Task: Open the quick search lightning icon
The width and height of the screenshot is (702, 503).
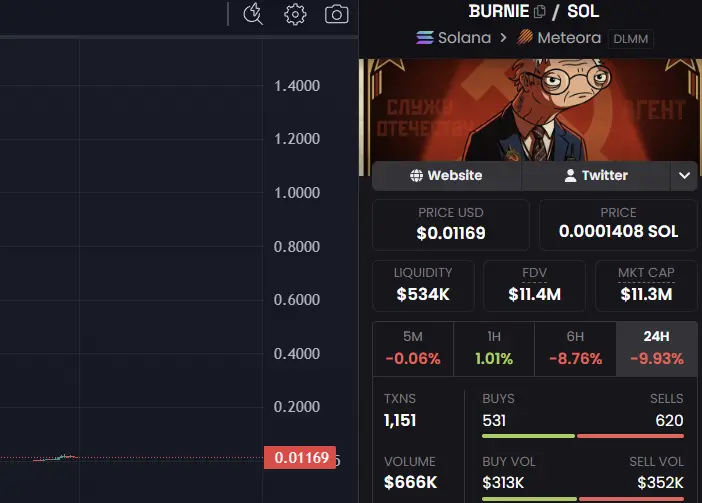Action: tap(253, 14)
